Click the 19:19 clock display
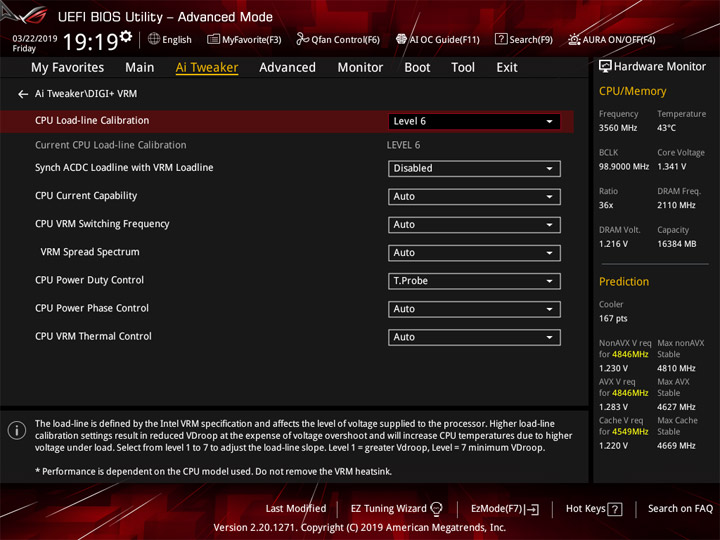The image size is (720, 540). click(90, 42)
